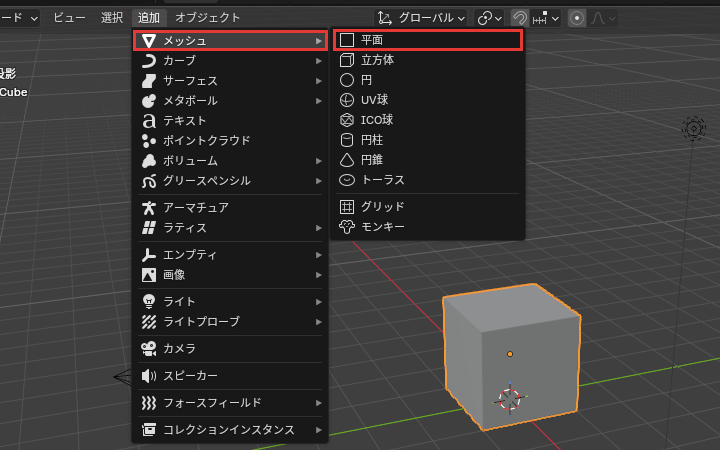720x450 pixels.
Task: Click the ボリューム cloud icon
Action: coord(148,161)
